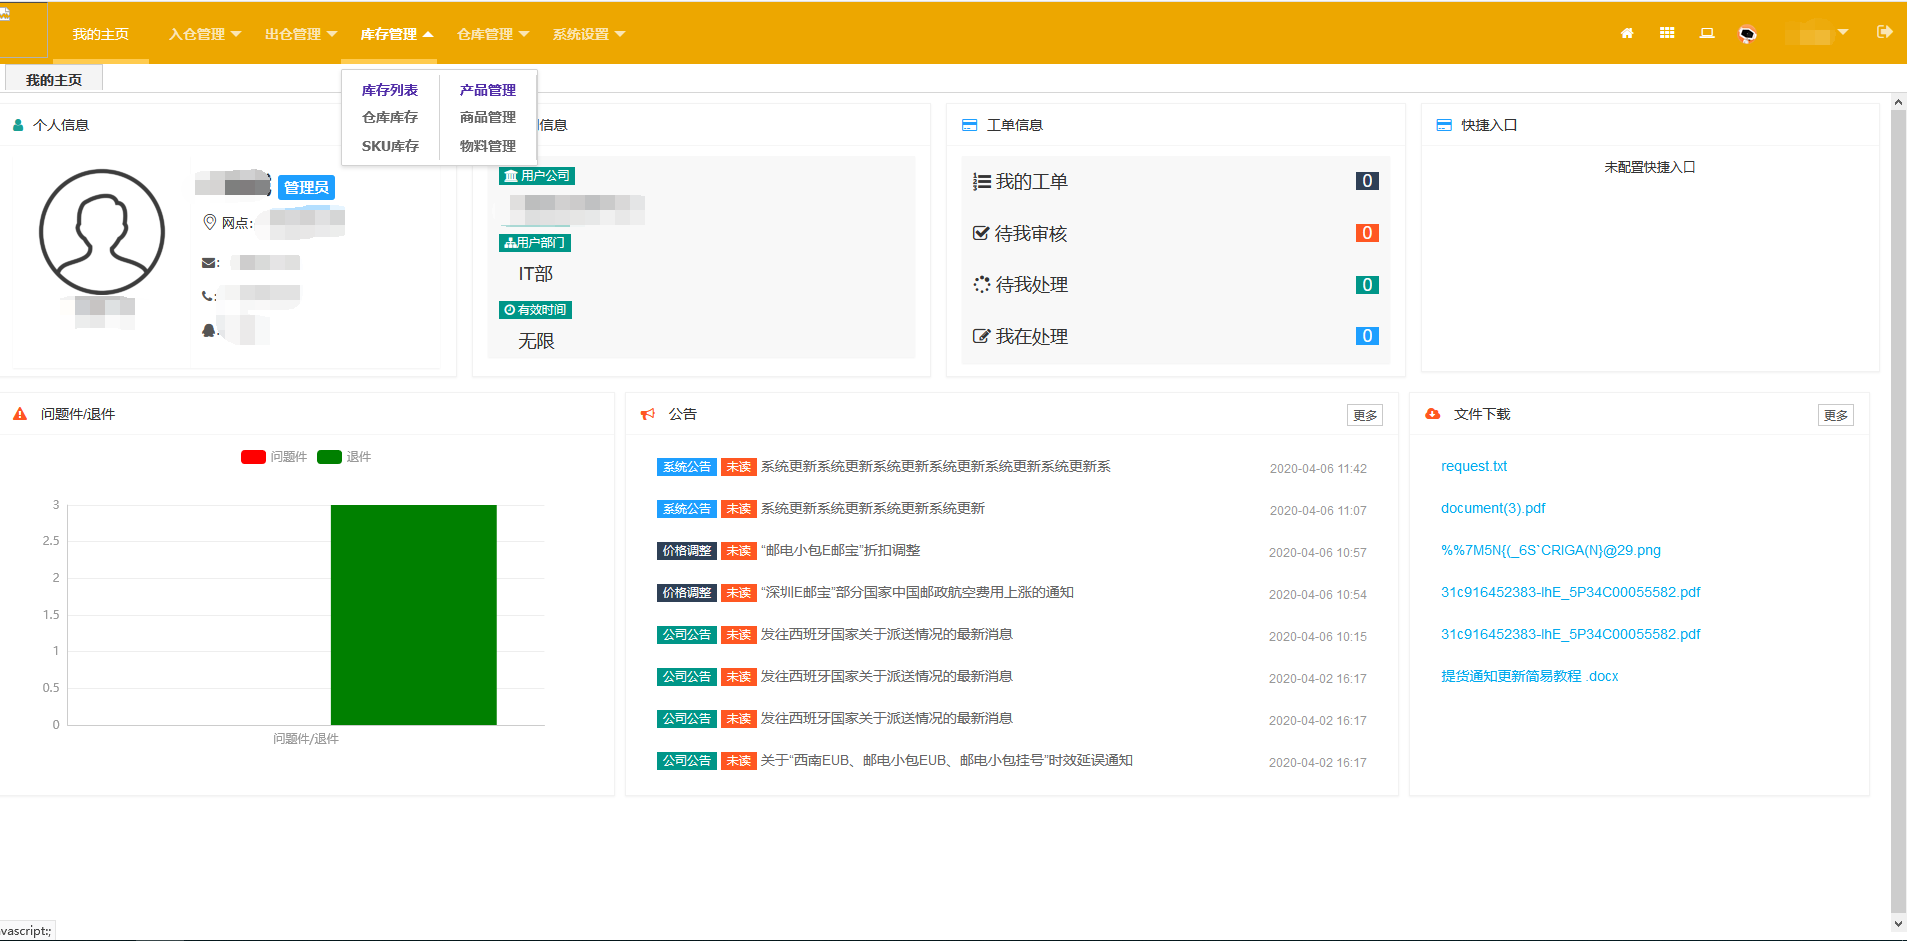Click the 文件下载 cloud download icon
The height and width of the screenshot is (941, 1907).
[x=1433, y=413]
